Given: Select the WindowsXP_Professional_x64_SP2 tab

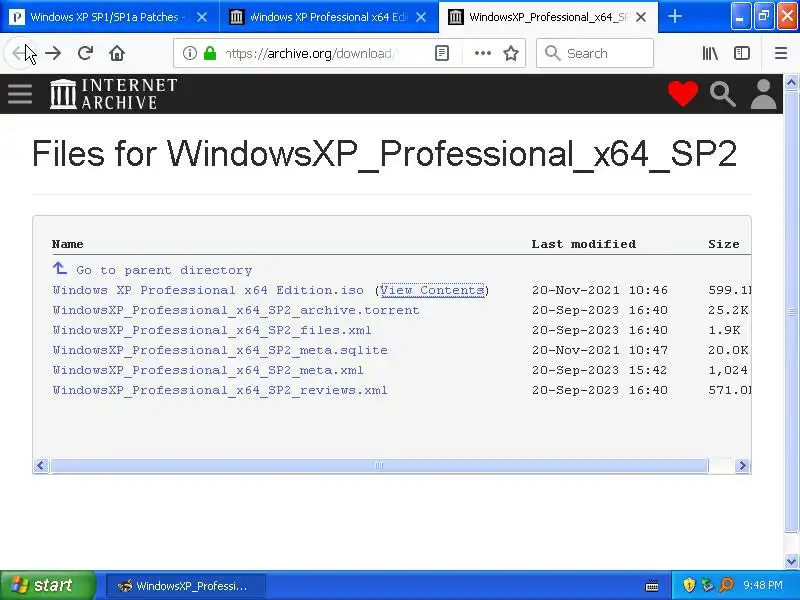Looking at the screenshot, I should click(548, 17).
